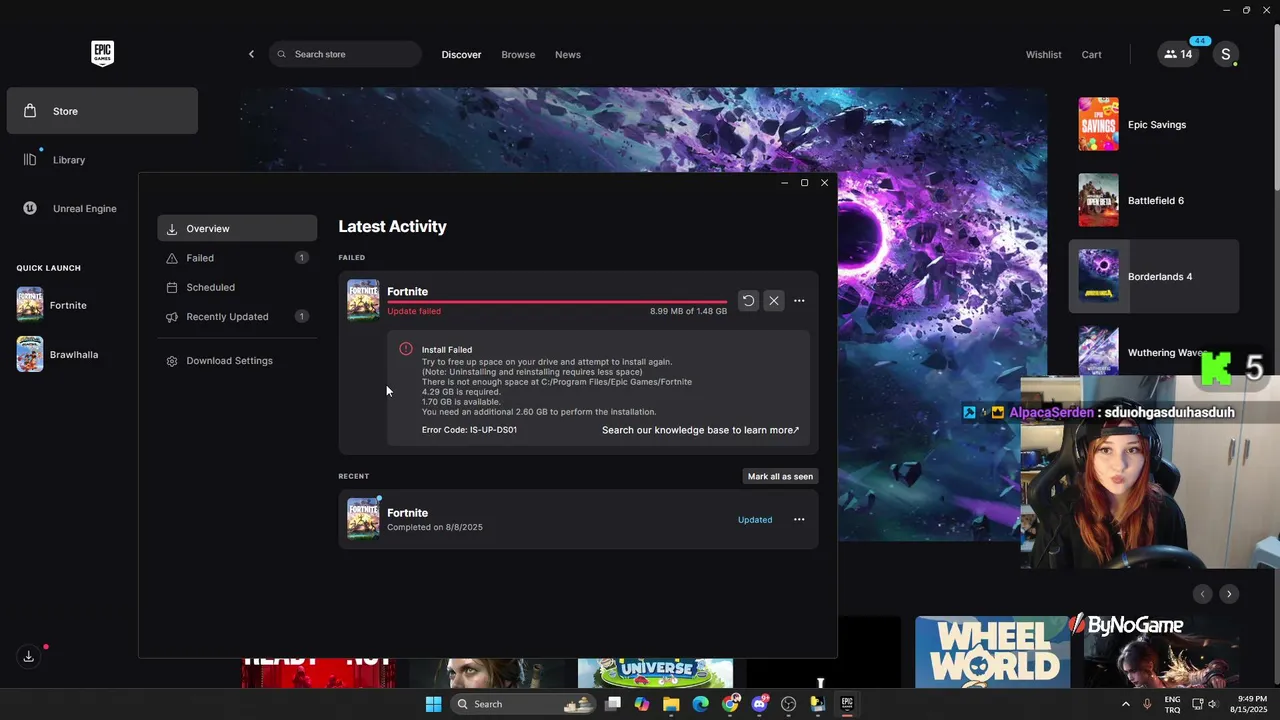Open the downloads icon at the sidebar bottom

[29, 656]
